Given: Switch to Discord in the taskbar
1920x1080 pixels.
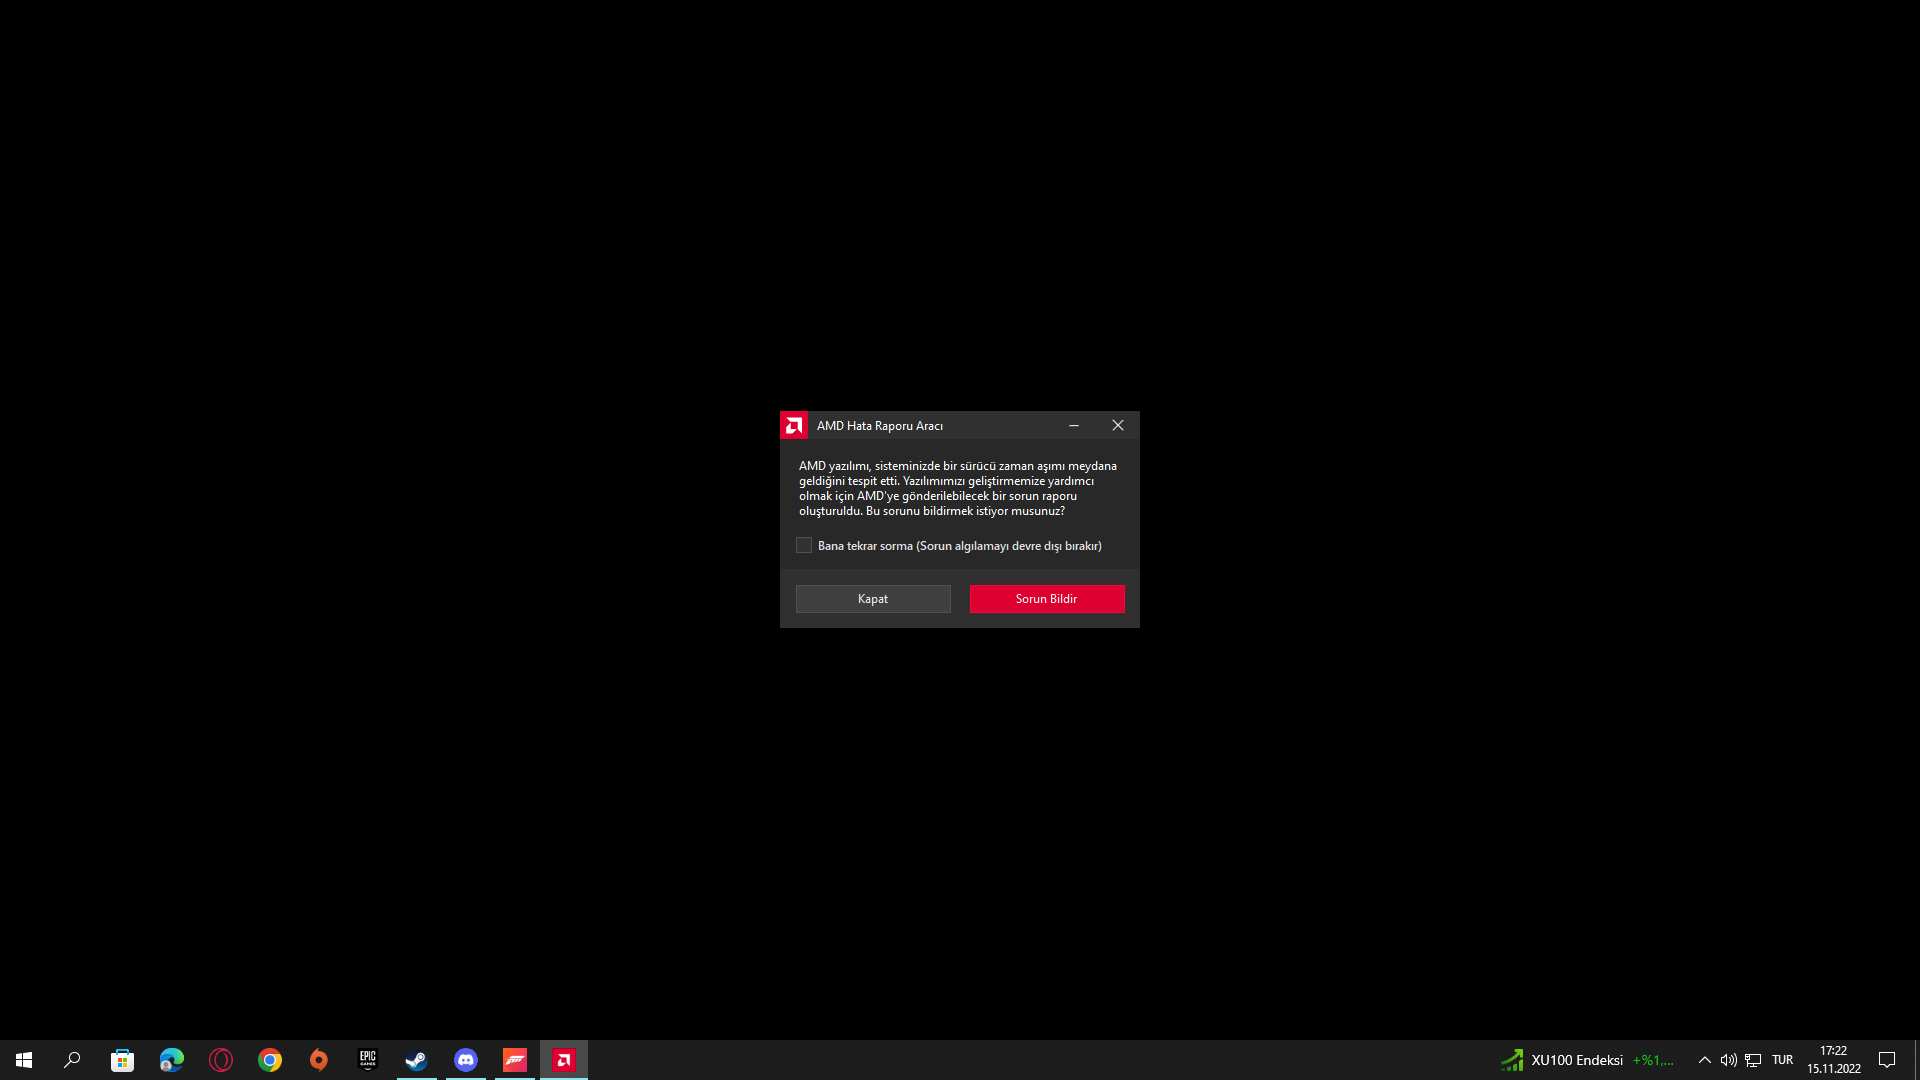Looking at the screenshot, I should point(465,1060).
